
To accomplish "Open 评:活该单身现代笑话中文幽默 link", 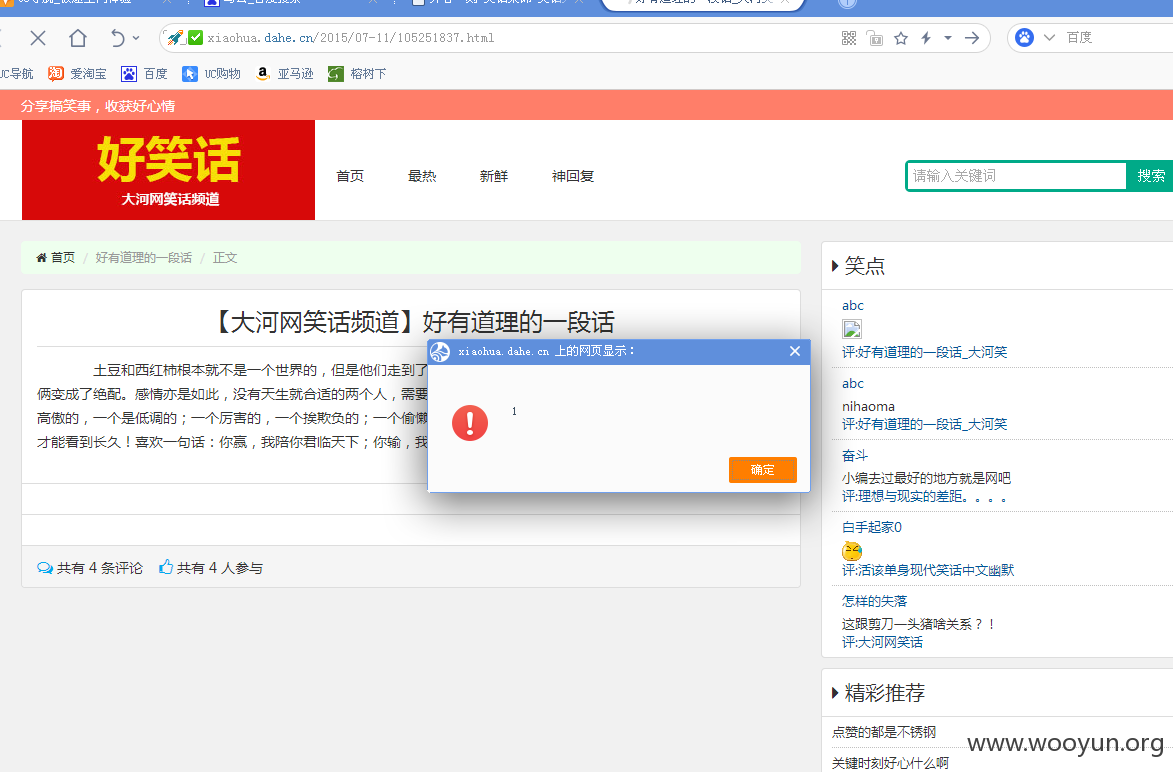I will tap(928, 570).
